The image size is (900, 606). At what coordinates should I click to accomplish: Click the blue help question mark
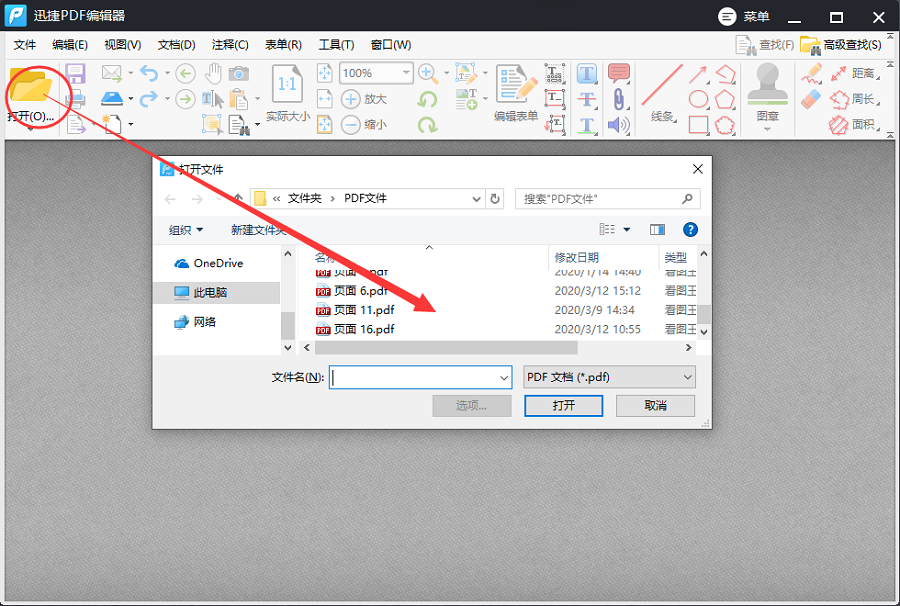(690, 230)
